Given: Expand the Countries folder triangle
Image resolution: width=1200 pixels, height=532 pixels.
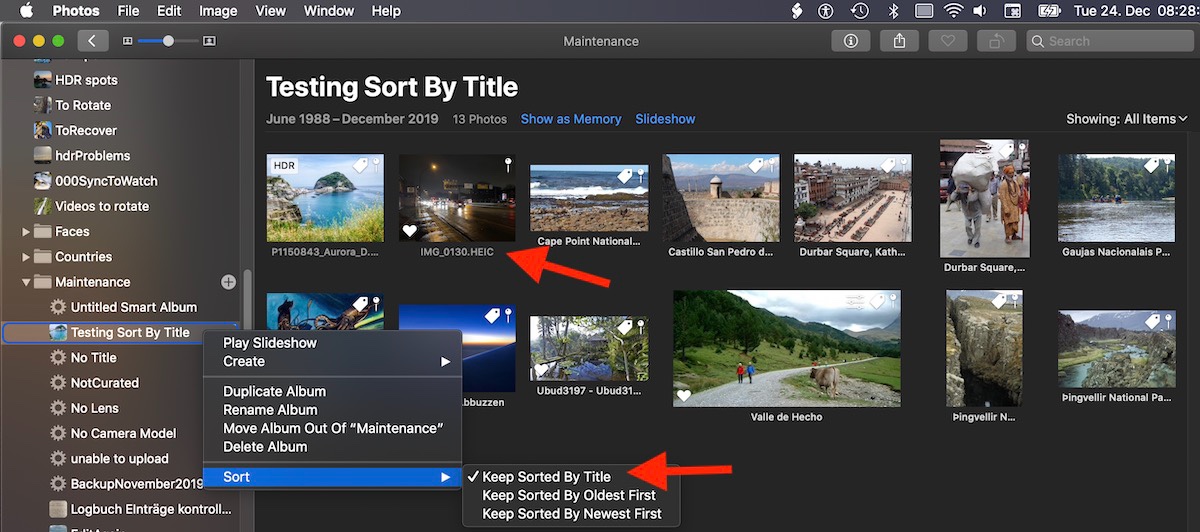Looking at the screenshot, I should click(x=26, y=257).
